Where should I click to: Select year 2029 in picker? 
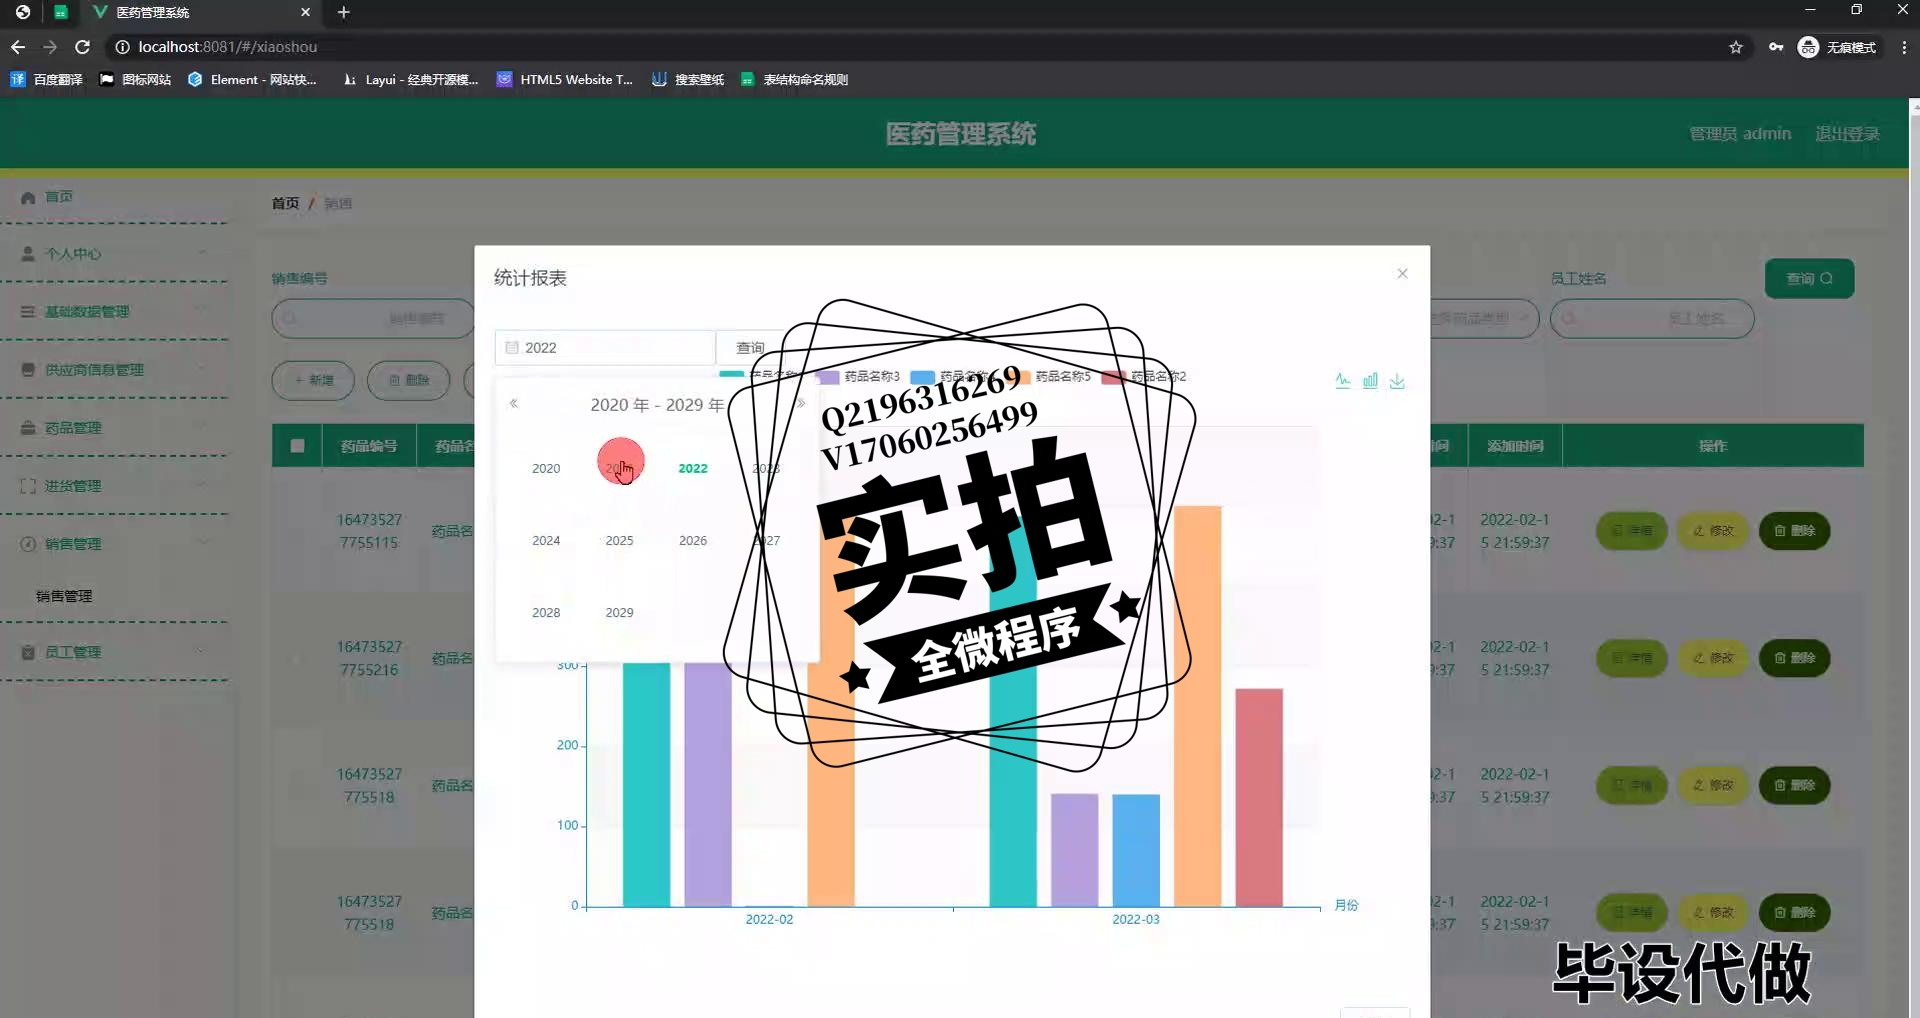pos(619,612)
